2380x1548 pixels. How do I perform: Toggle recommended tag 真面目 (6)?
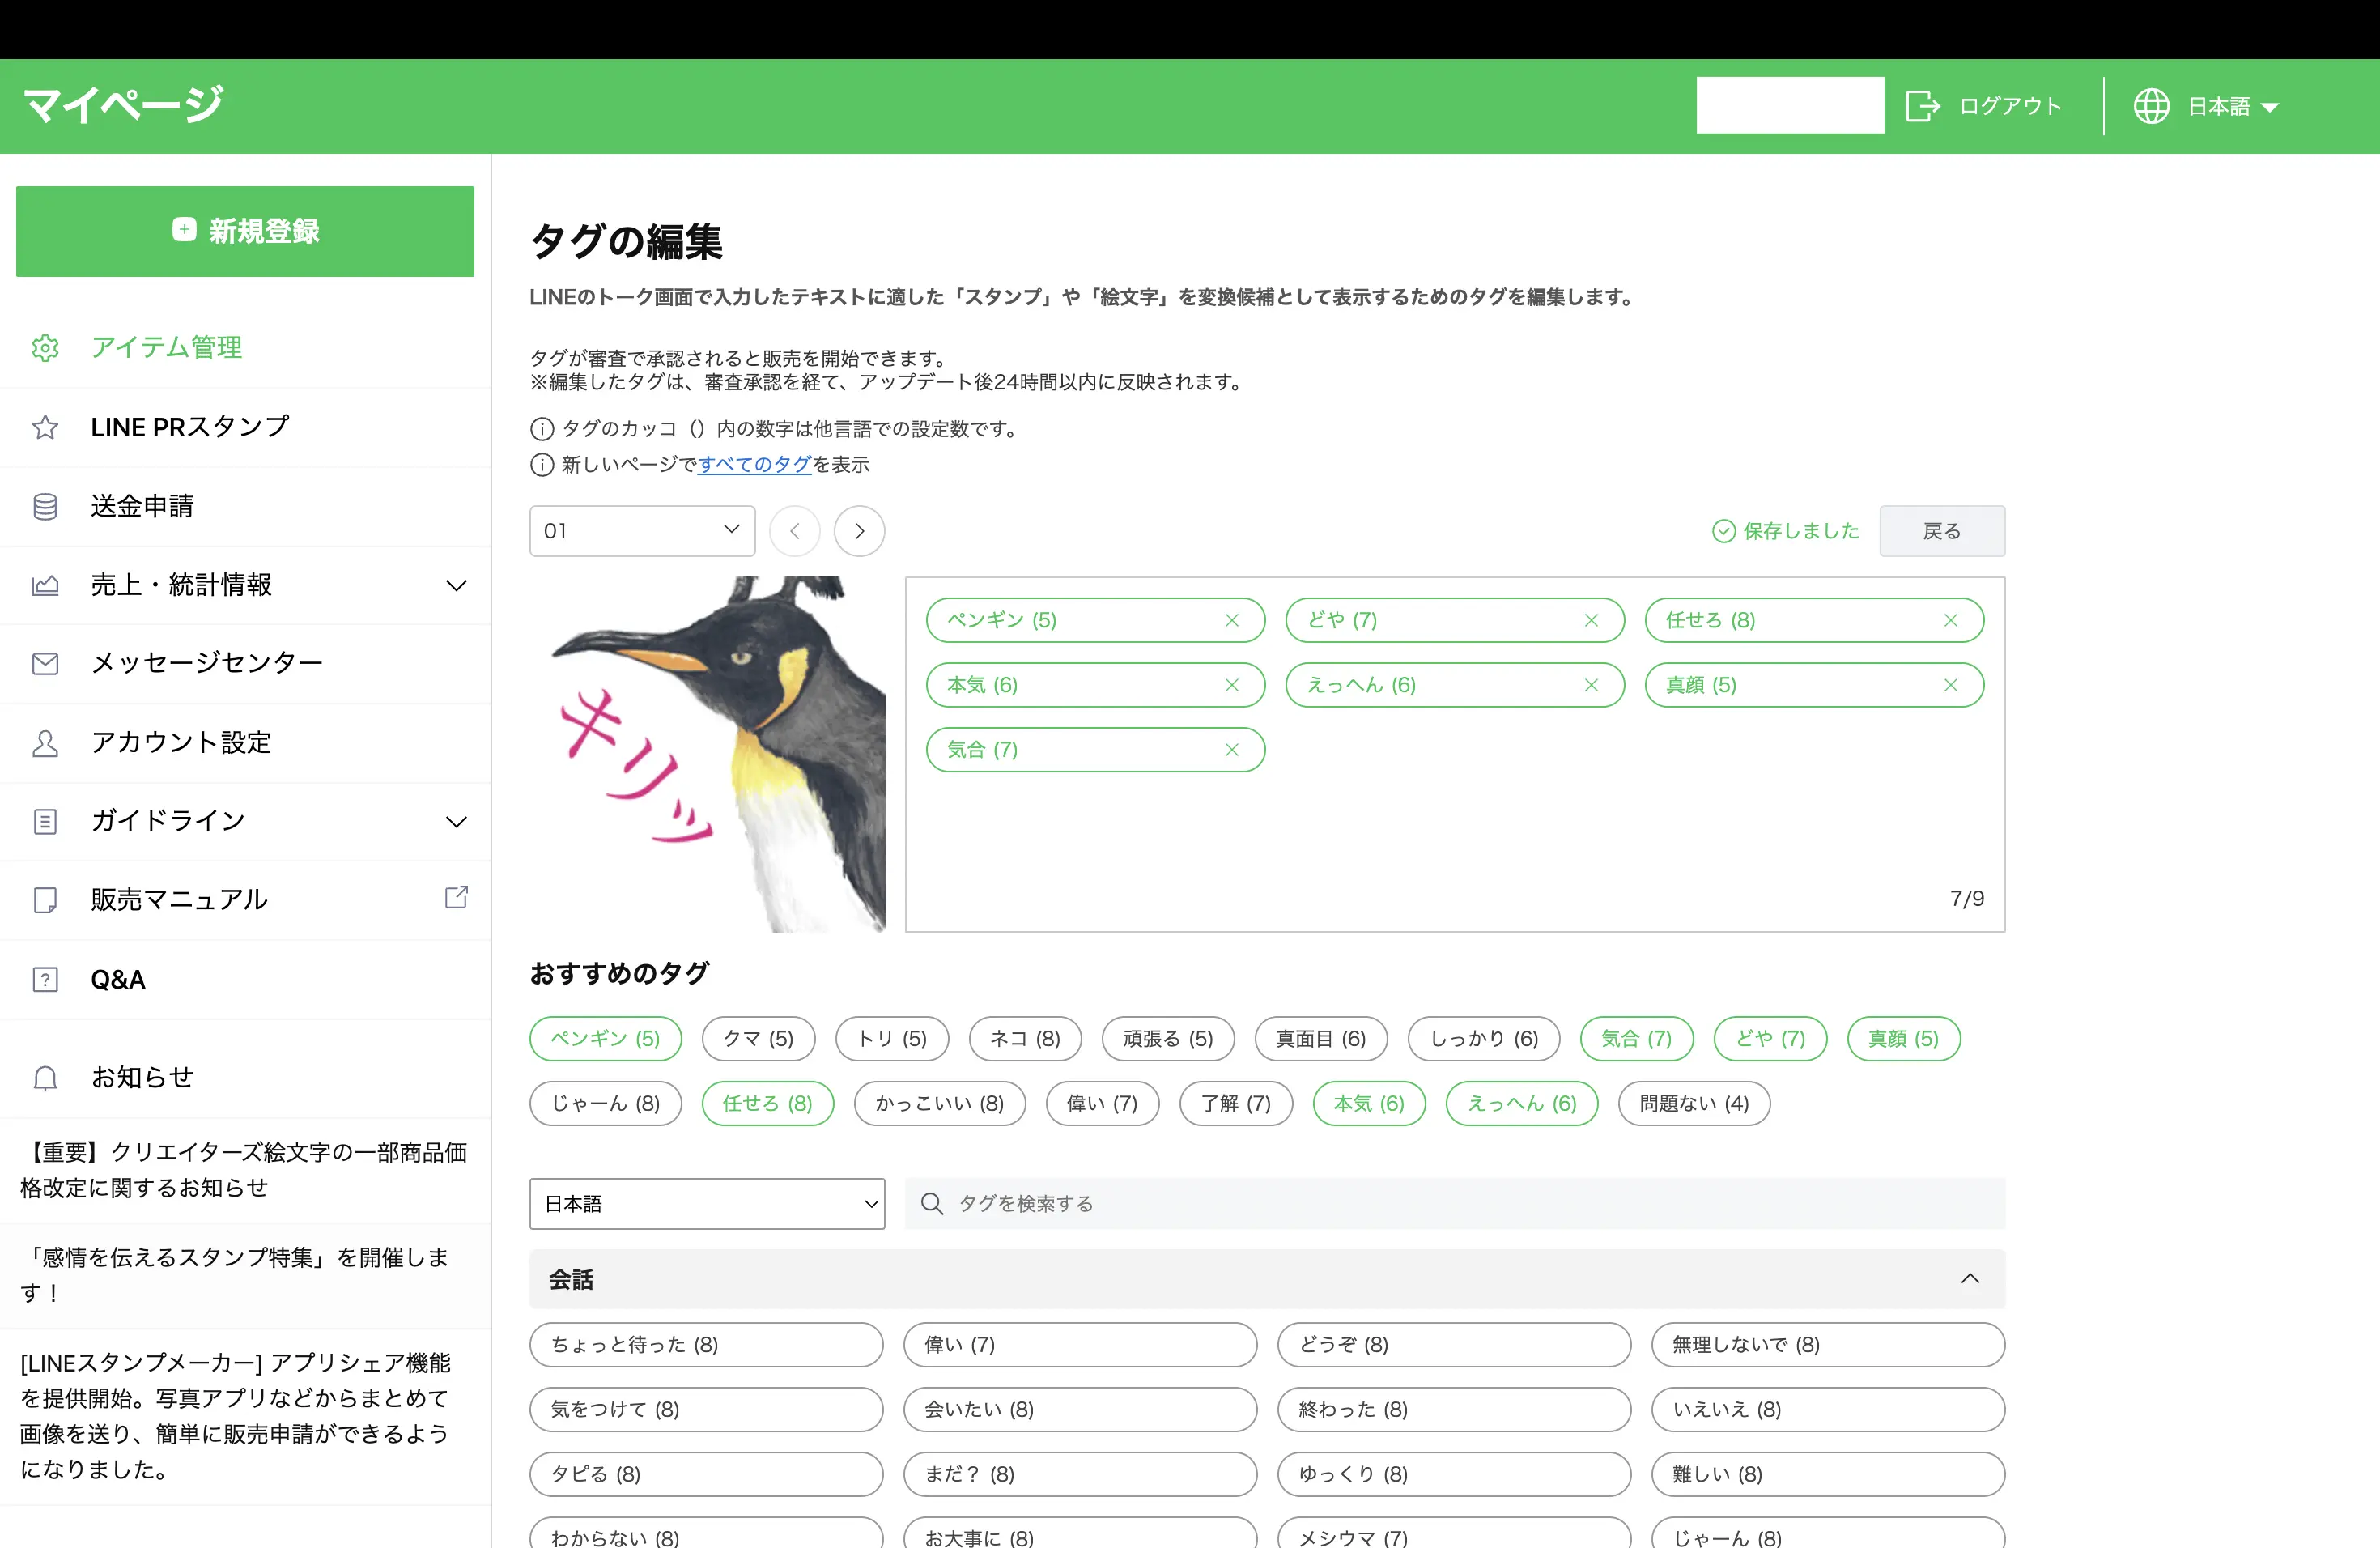(x=1321, y=1038)
